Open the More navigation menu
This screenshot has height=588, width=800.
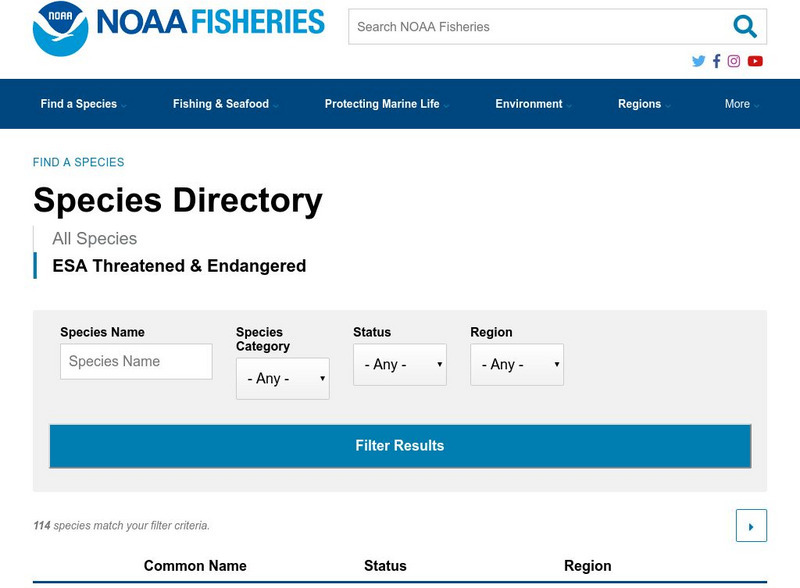tap(741, 104)
